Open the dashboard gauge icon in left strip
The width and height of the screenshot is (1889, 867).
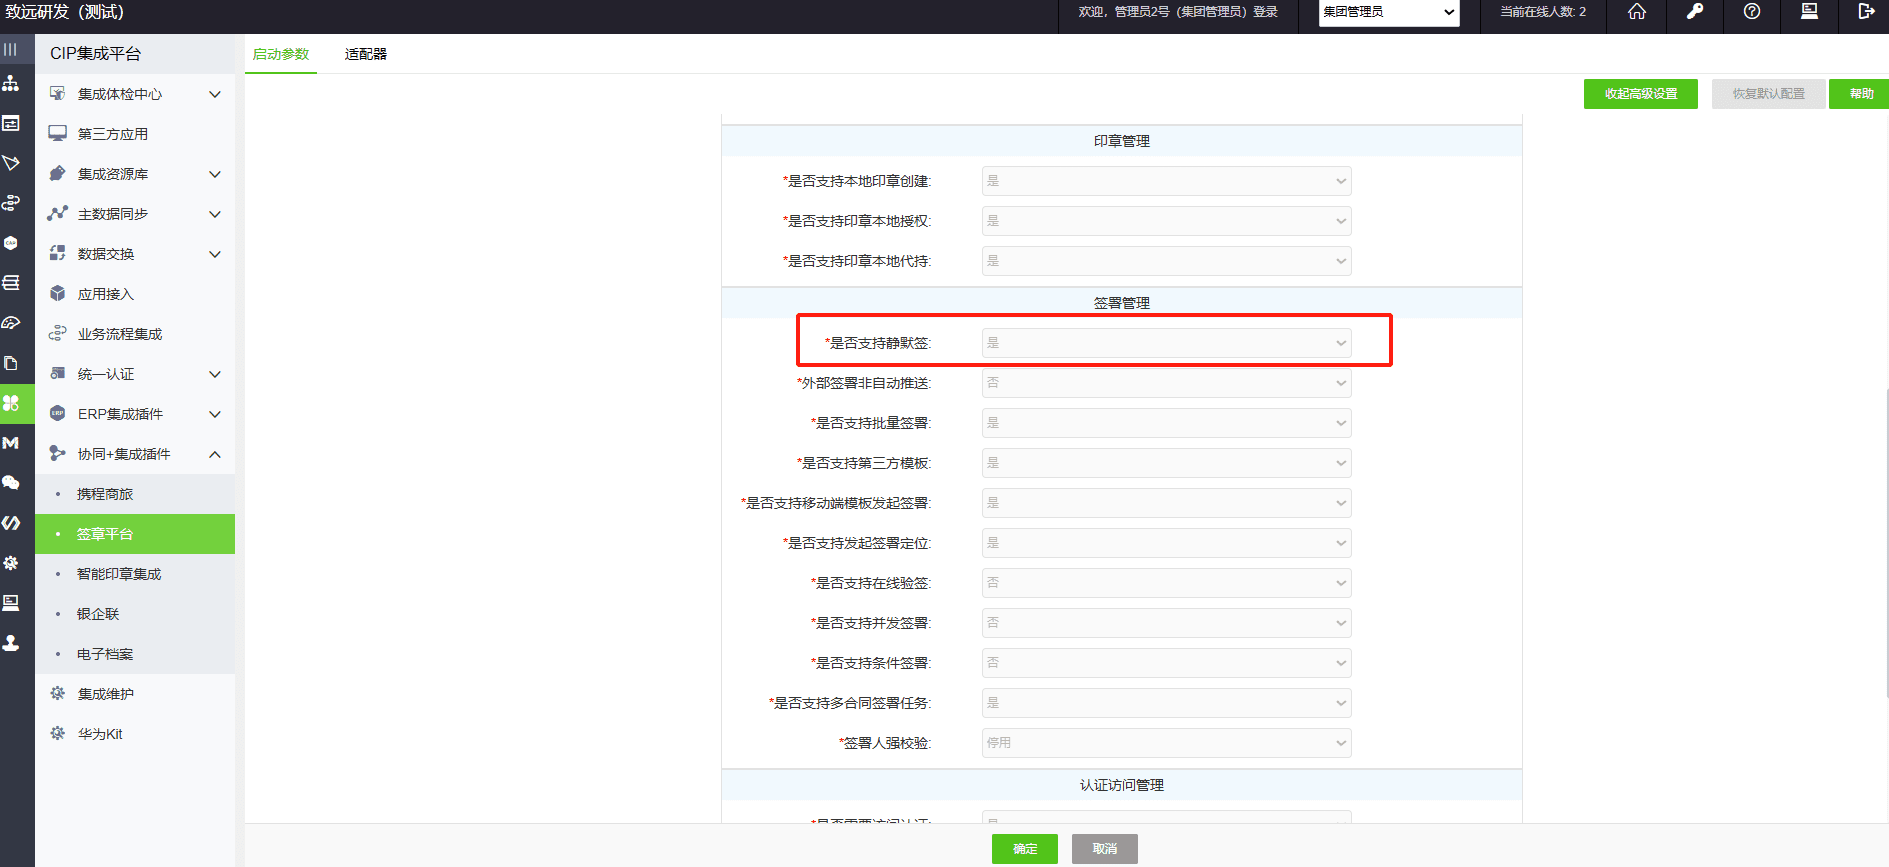click(11, 323)
